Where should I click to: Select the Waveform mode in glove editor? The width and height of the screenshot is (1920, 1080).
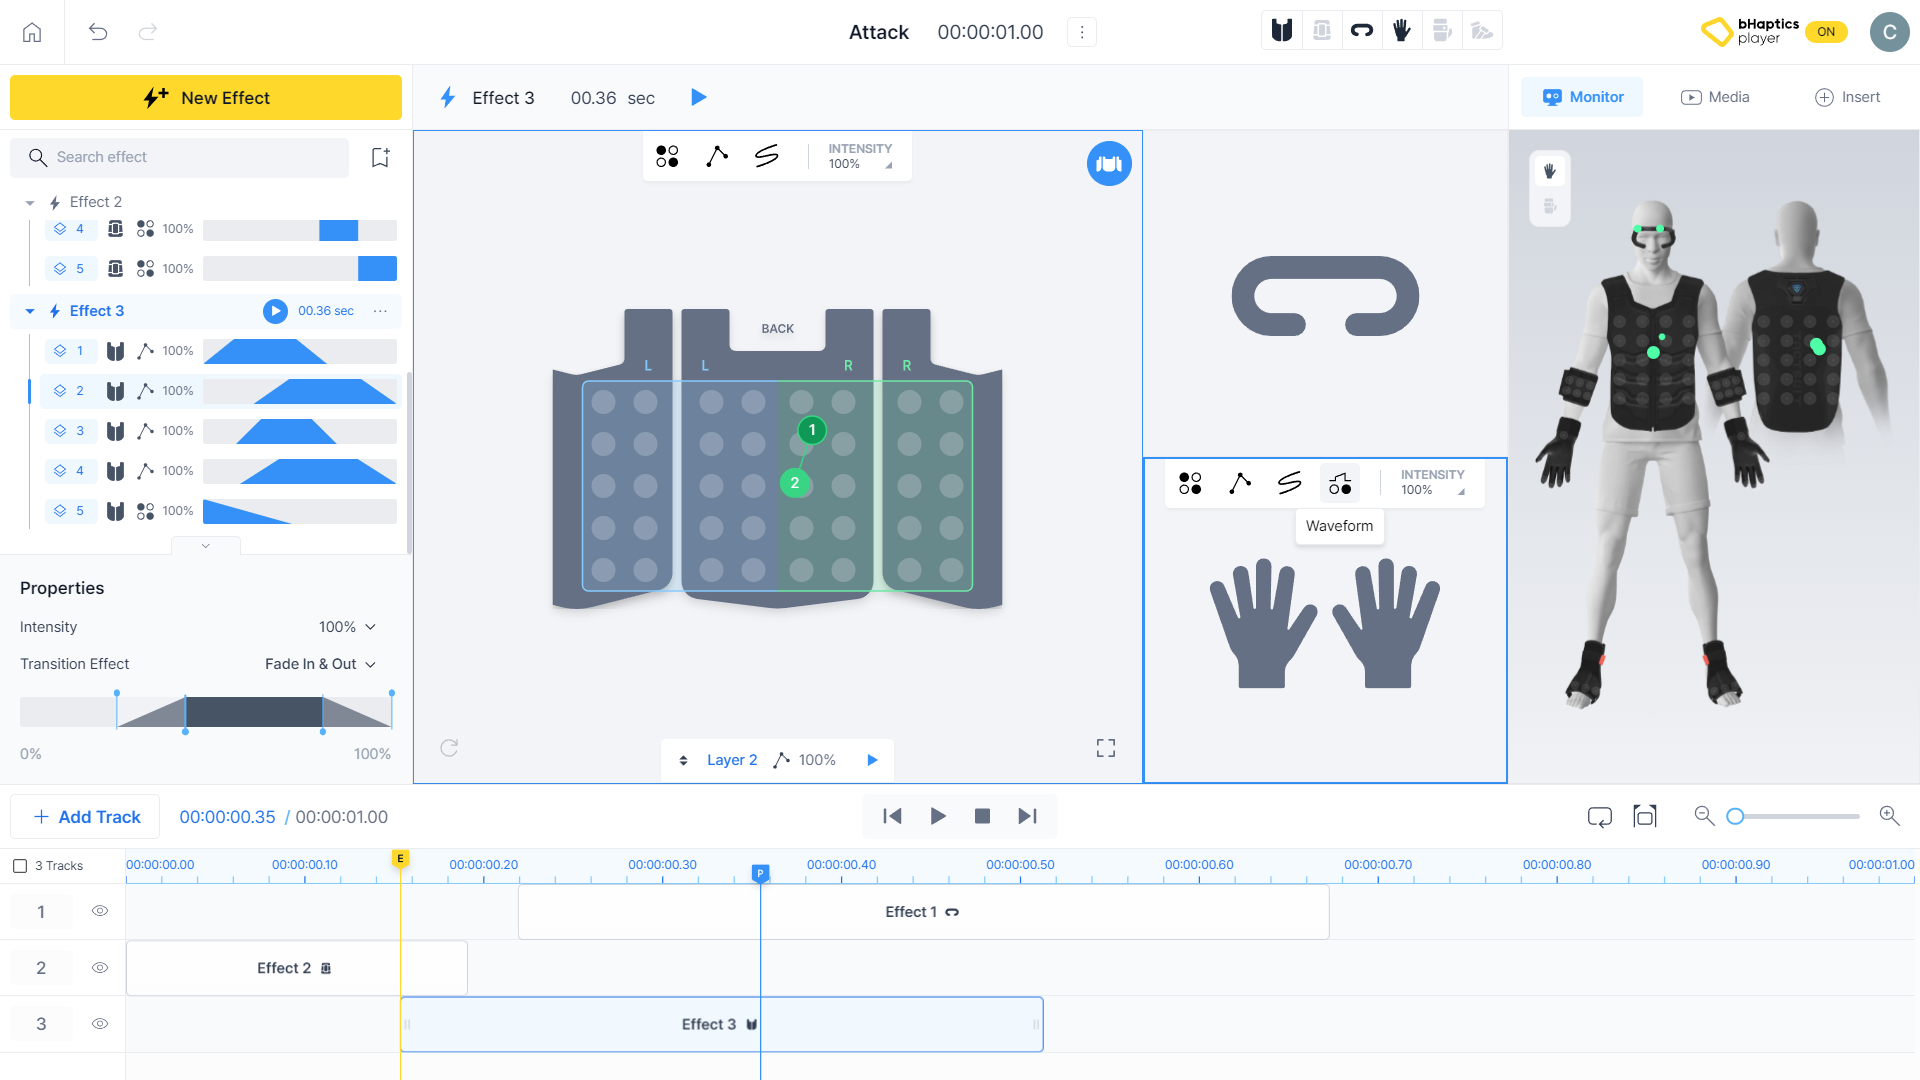coord(1340,483)
